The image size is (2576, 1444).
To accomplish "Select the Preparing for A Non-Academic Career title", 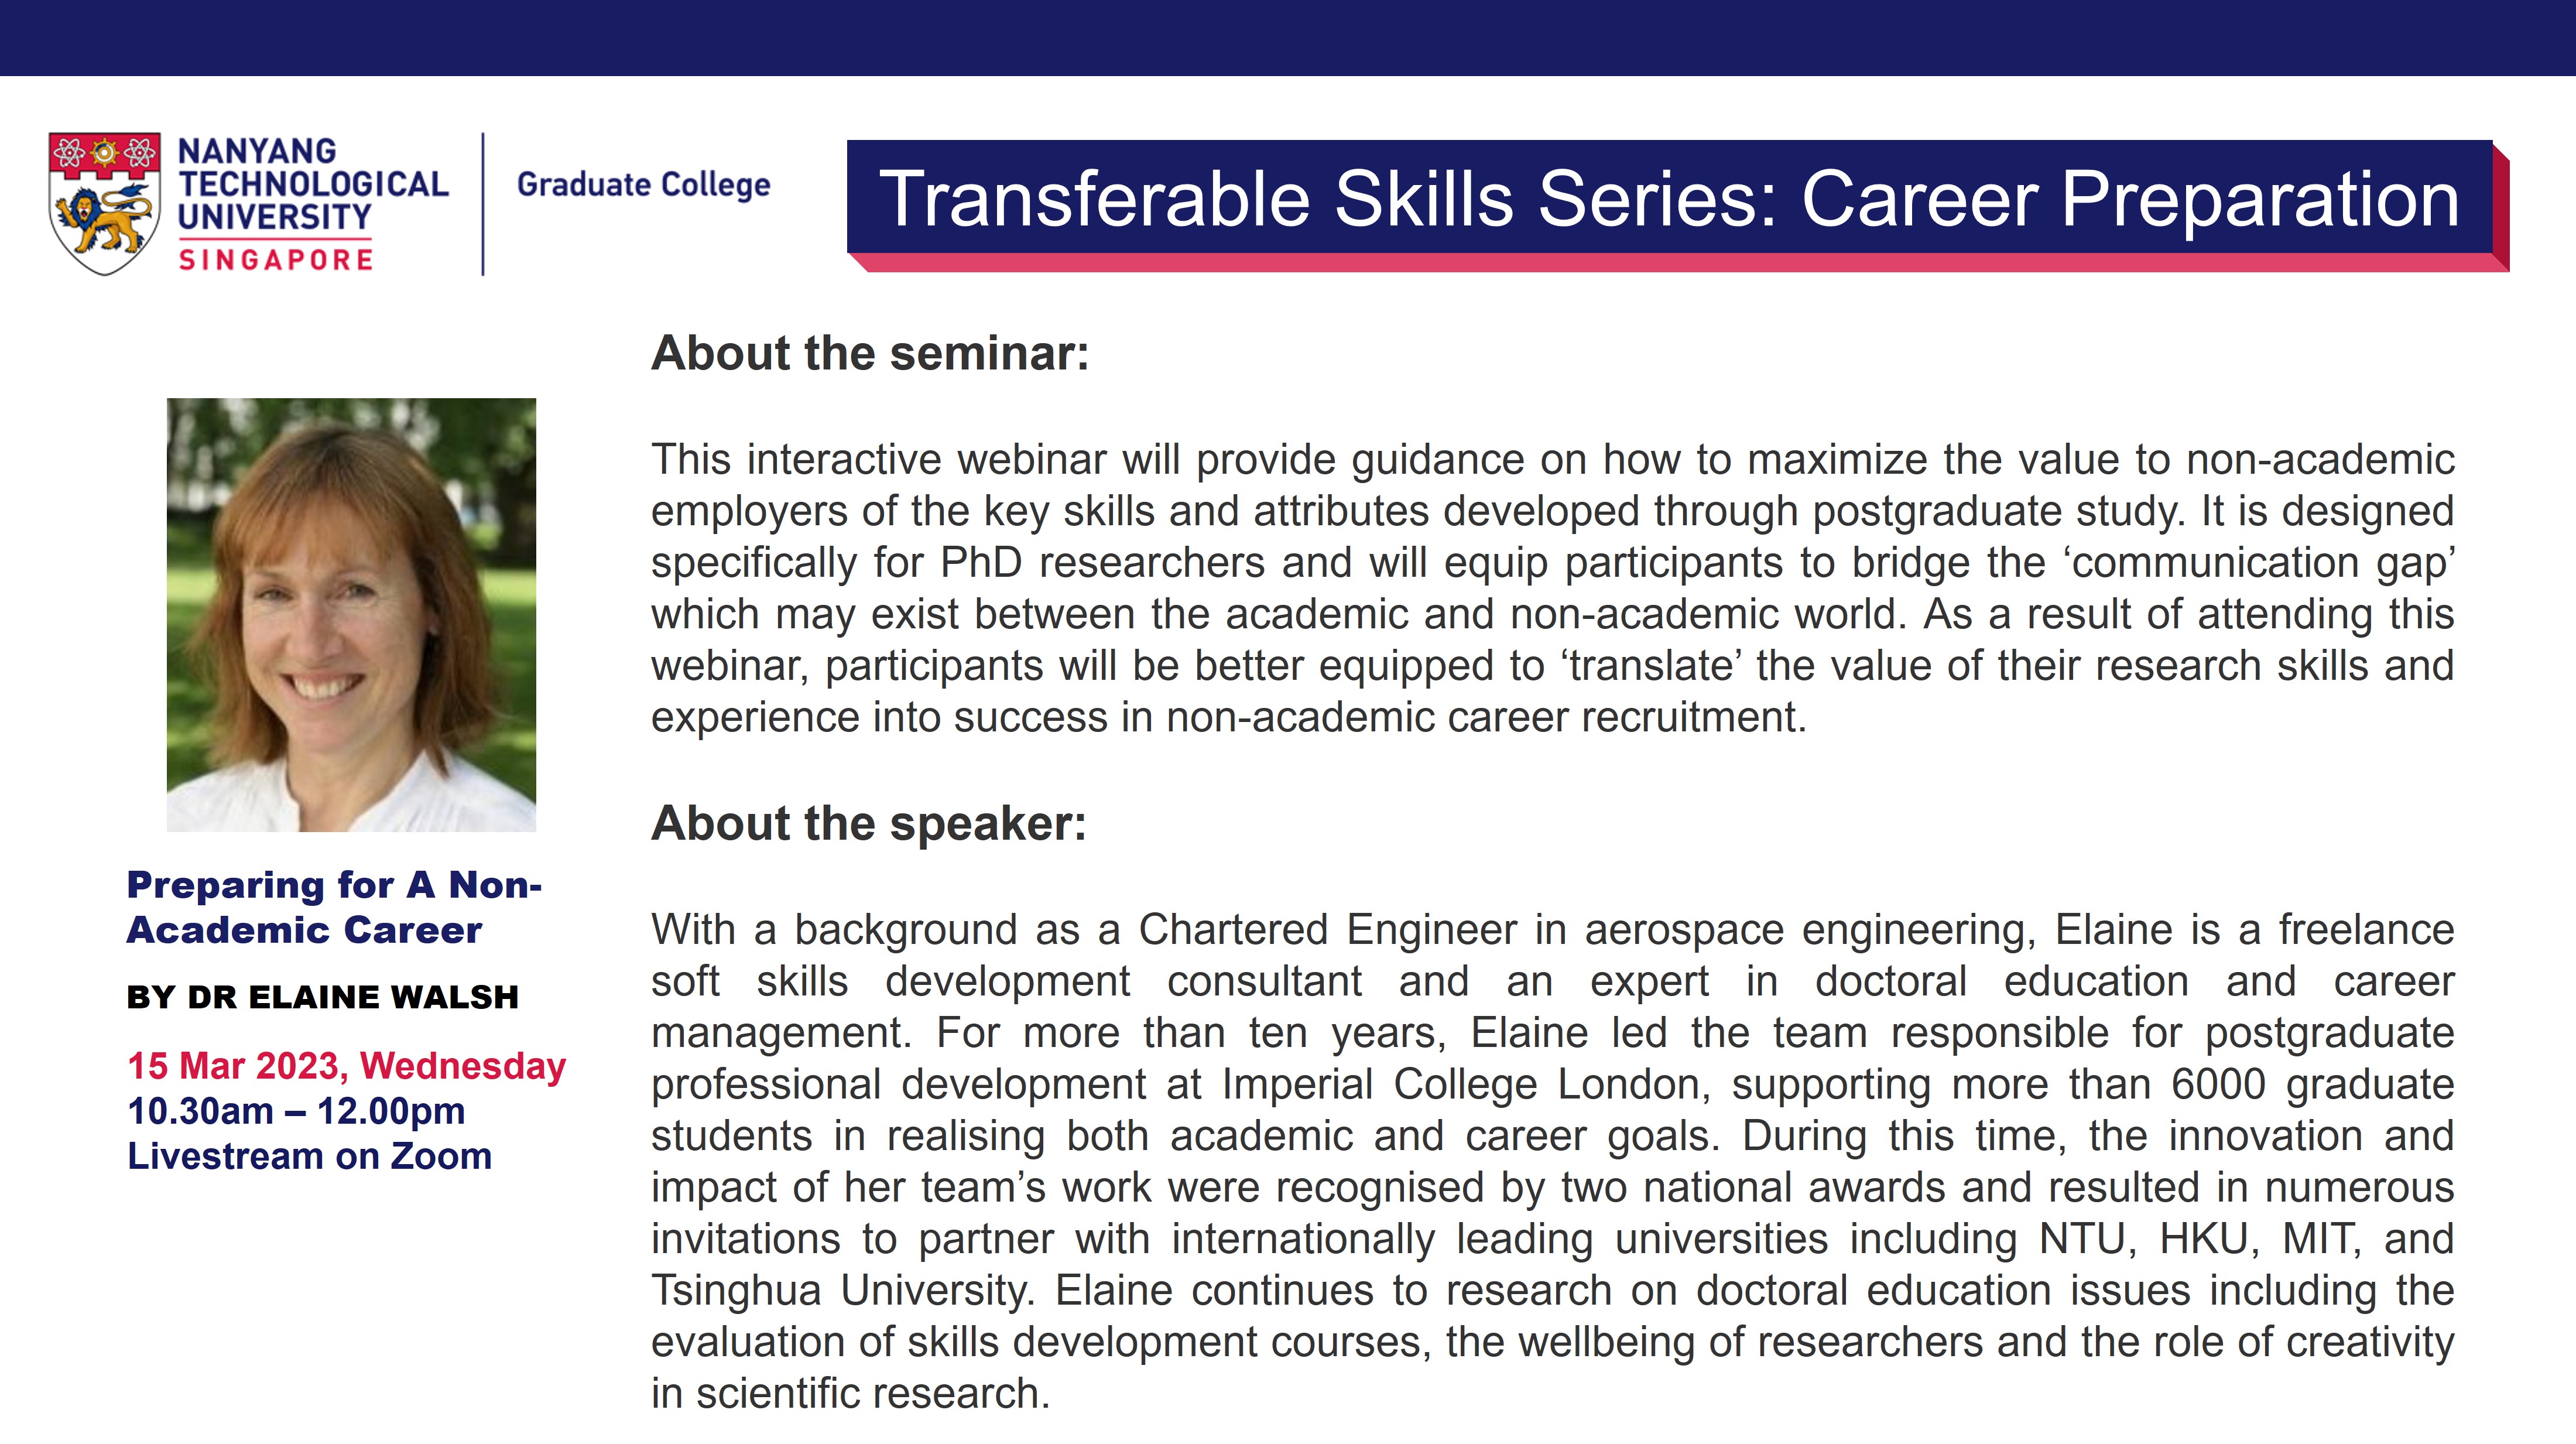I will click(x=333, y=907).
